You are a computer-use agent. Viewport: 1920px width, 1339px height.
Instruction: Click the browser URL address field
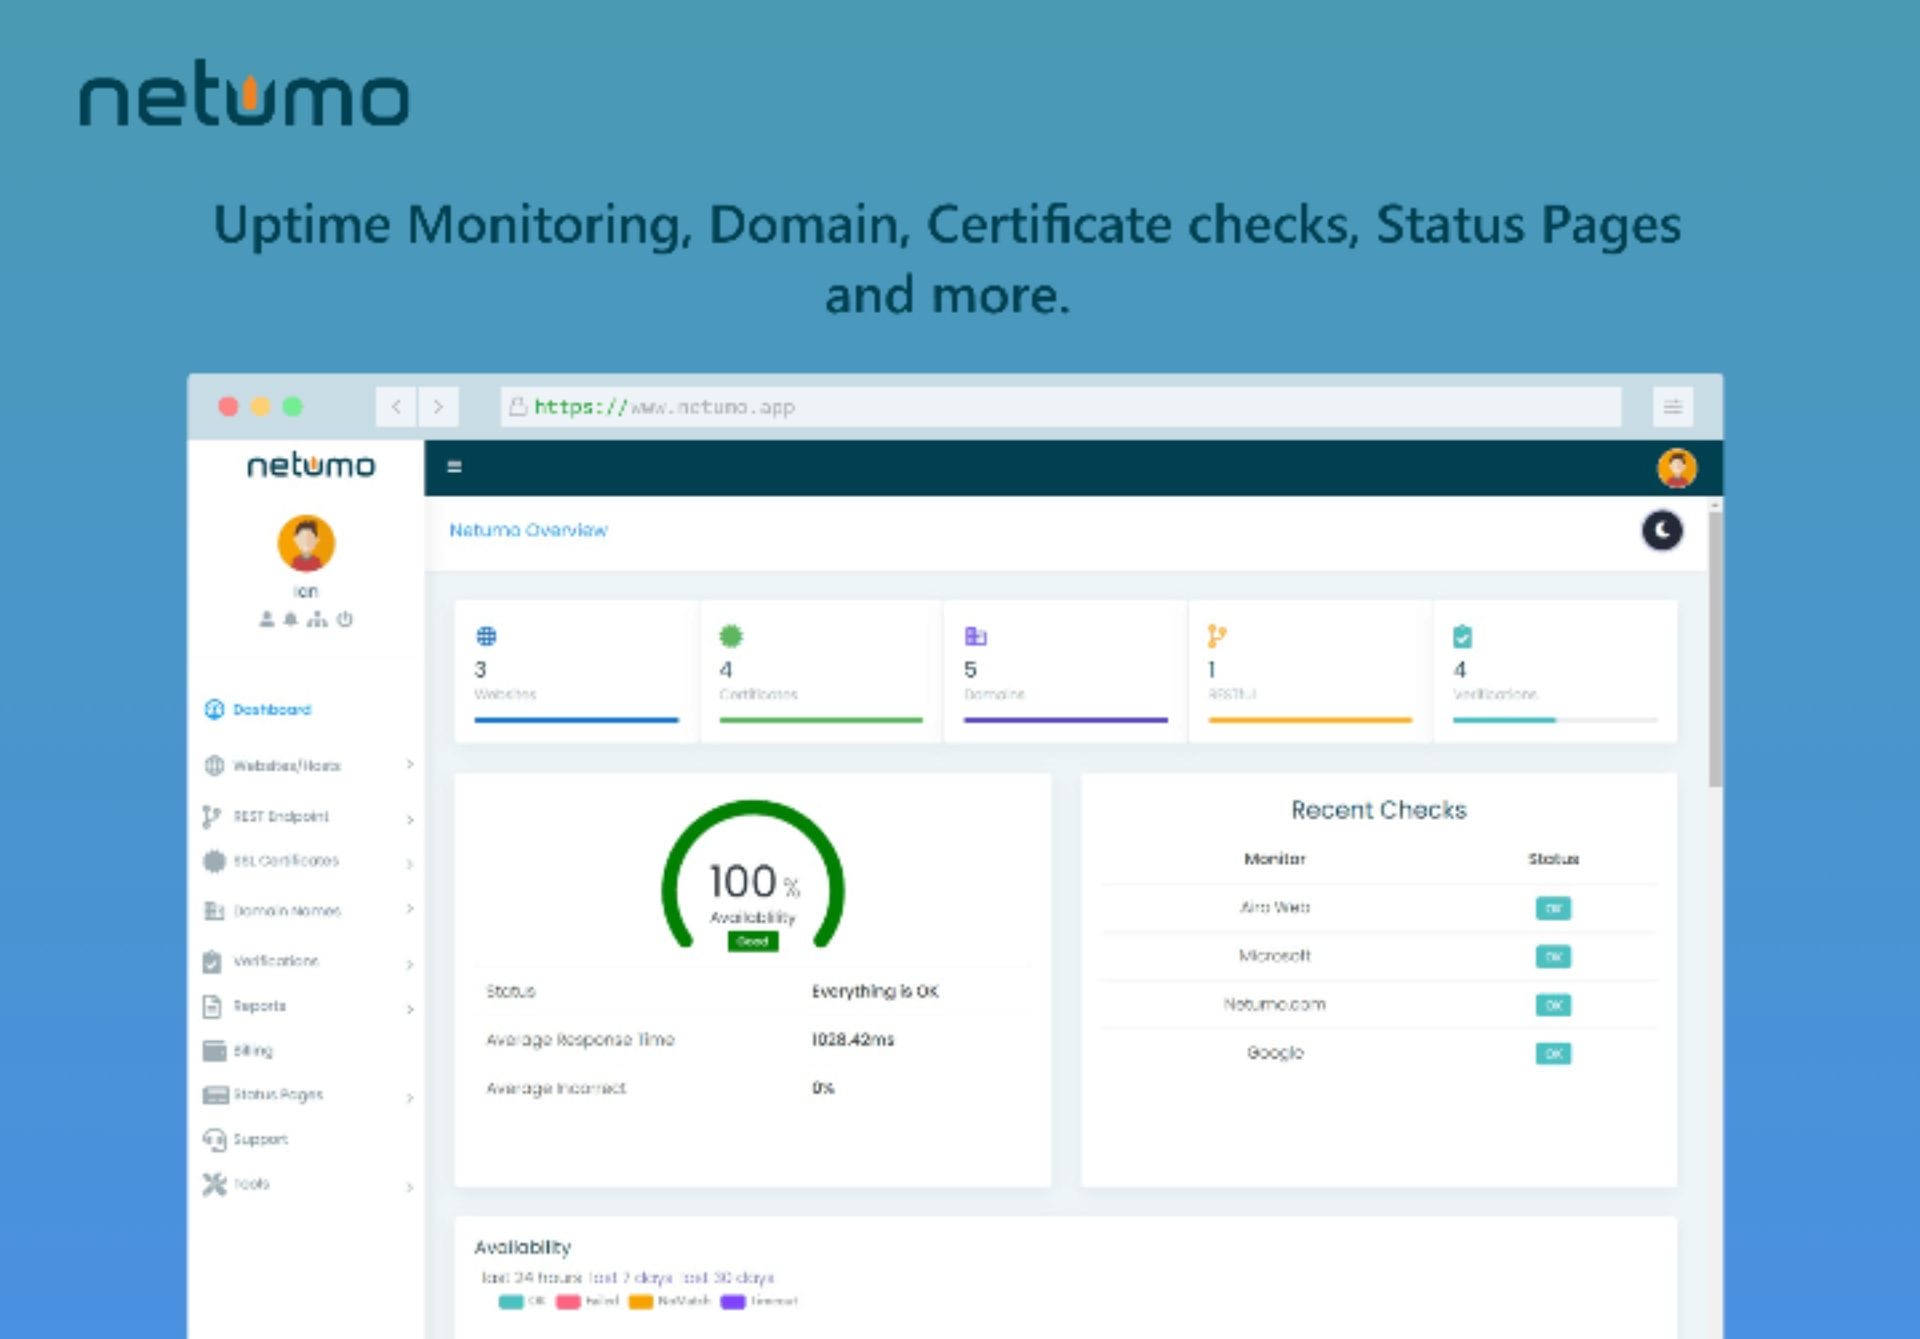[1060, 407]
